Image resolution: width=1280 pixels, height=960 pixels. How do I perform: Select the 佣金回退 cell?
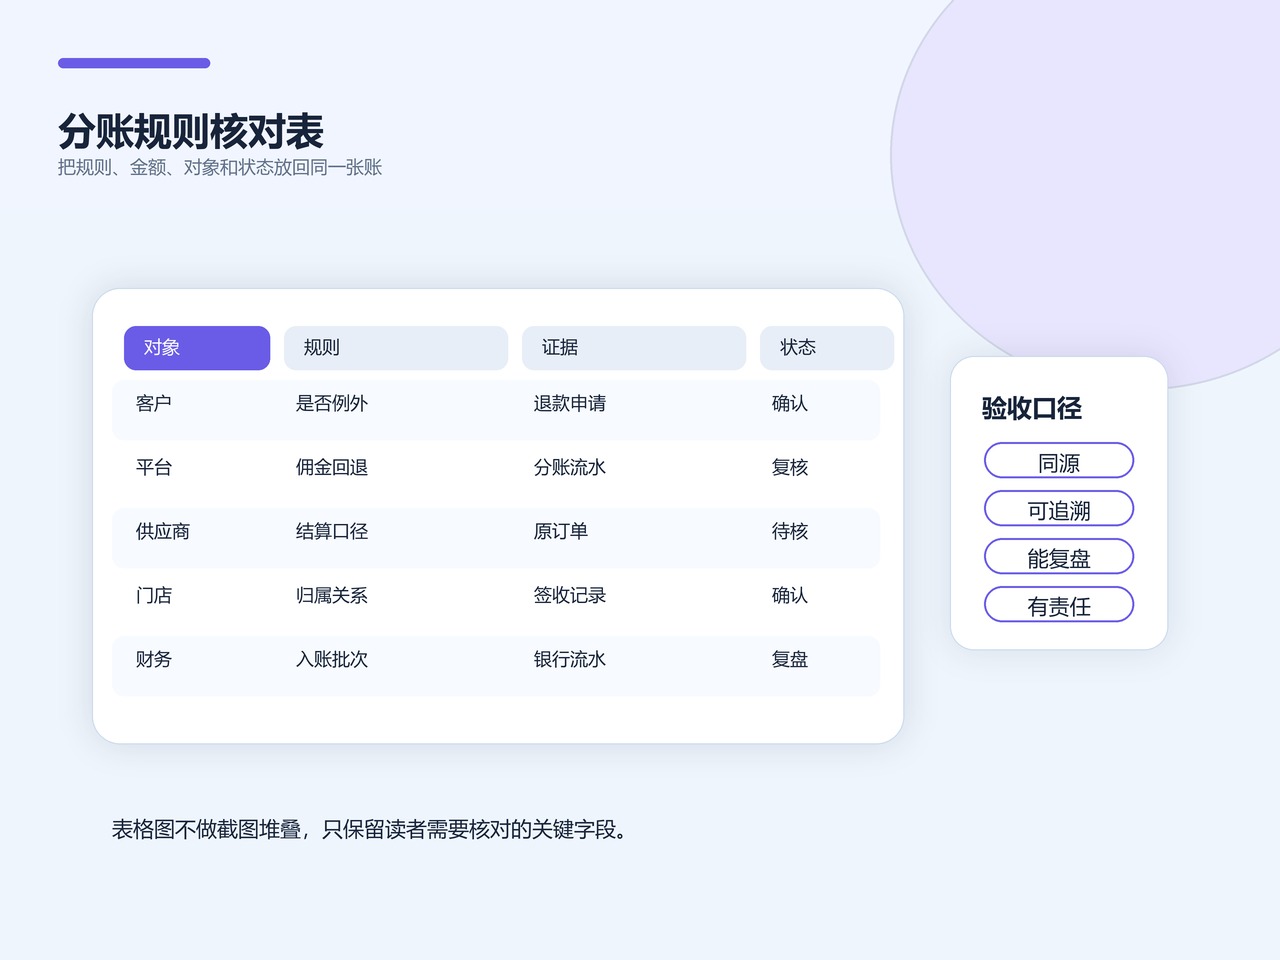pyautogui.click(x=332, y=467)
